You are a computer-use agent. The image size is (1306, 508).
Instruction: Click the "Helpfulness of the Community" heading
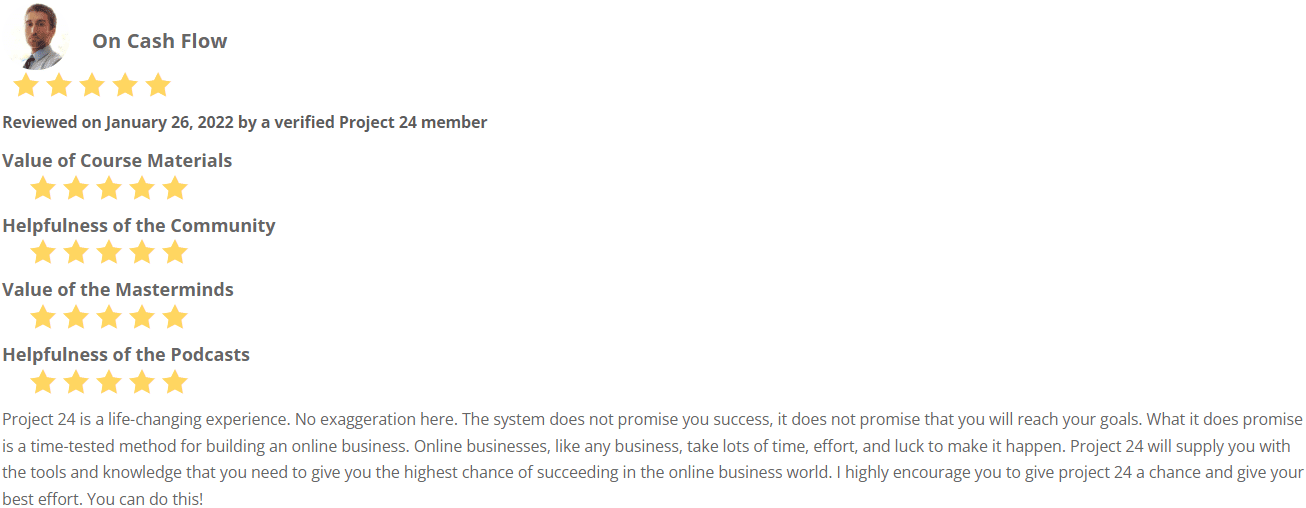pos(139,226)
